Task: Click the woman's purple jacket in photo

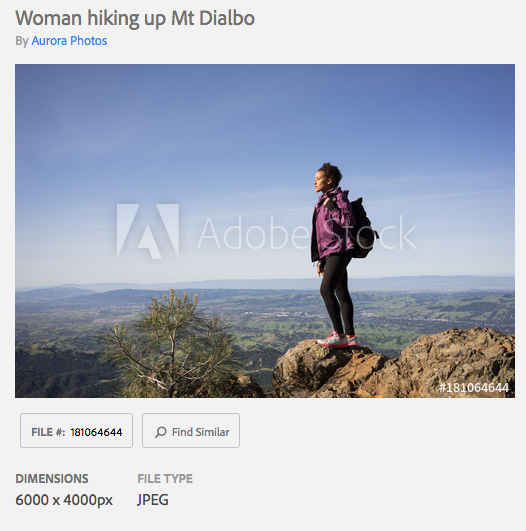Action: (332, 225)
